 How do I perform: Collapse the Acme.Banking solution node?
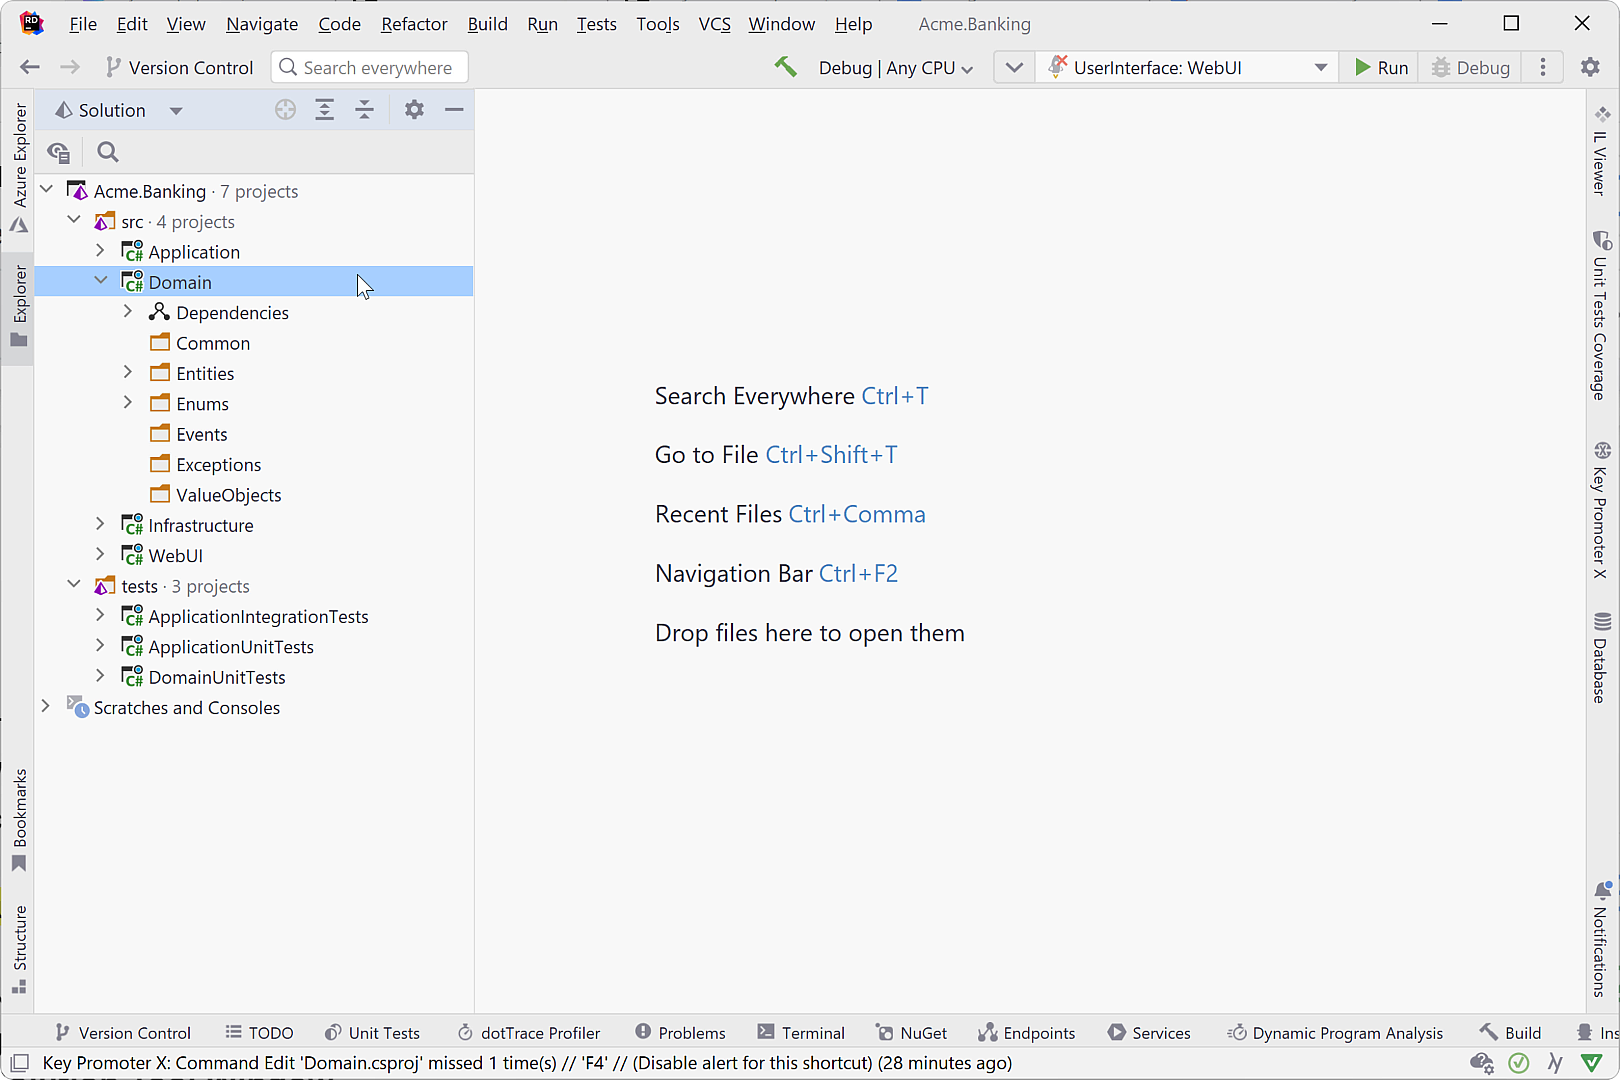pyautogui.click(x=46, y=190)
